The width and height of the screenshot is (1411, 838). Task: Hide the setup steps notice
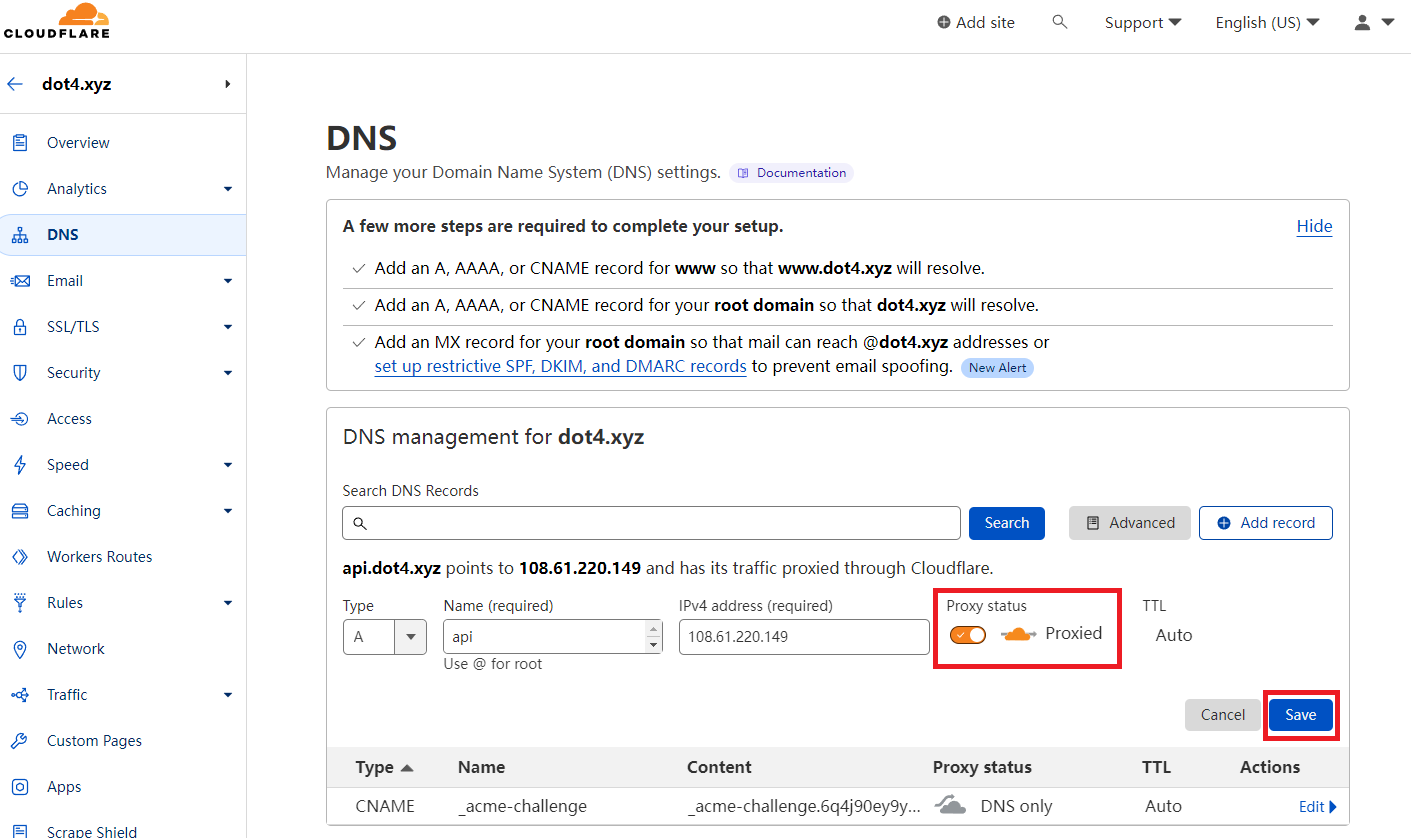click(x=1314, y=226)
